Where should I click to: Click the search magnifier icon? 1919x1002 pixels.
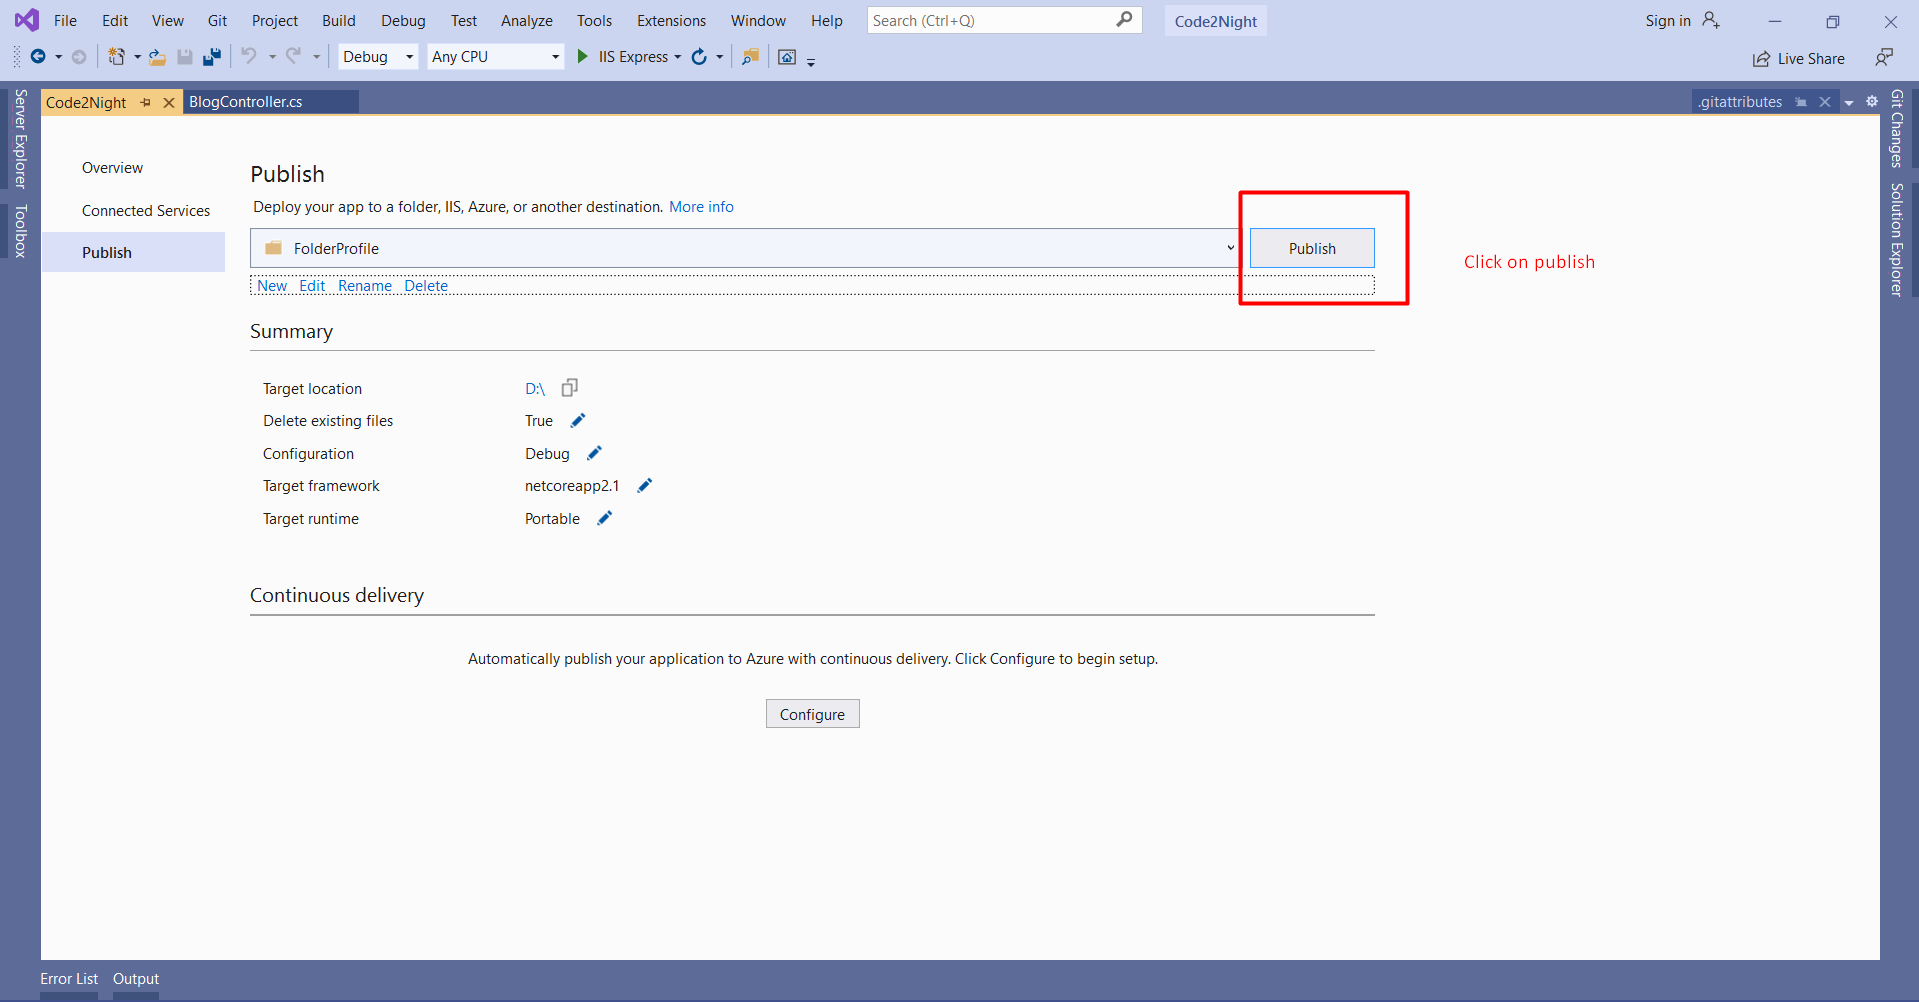[1124, 20]
